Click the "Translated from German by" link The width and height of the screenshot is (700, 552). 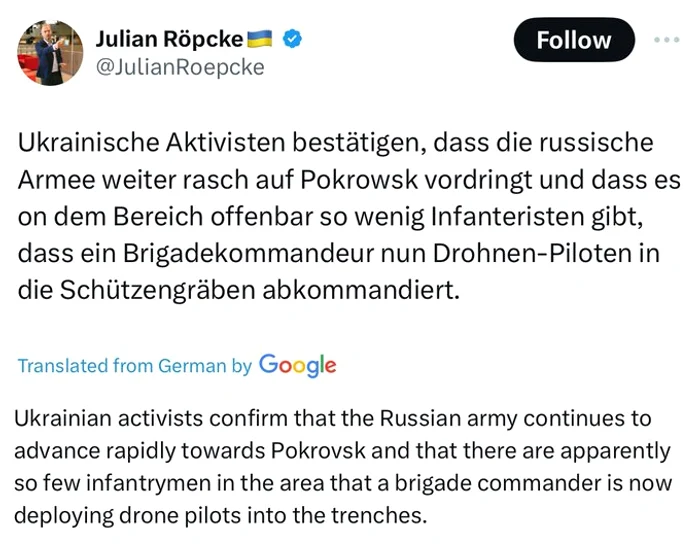coord(135,366)
